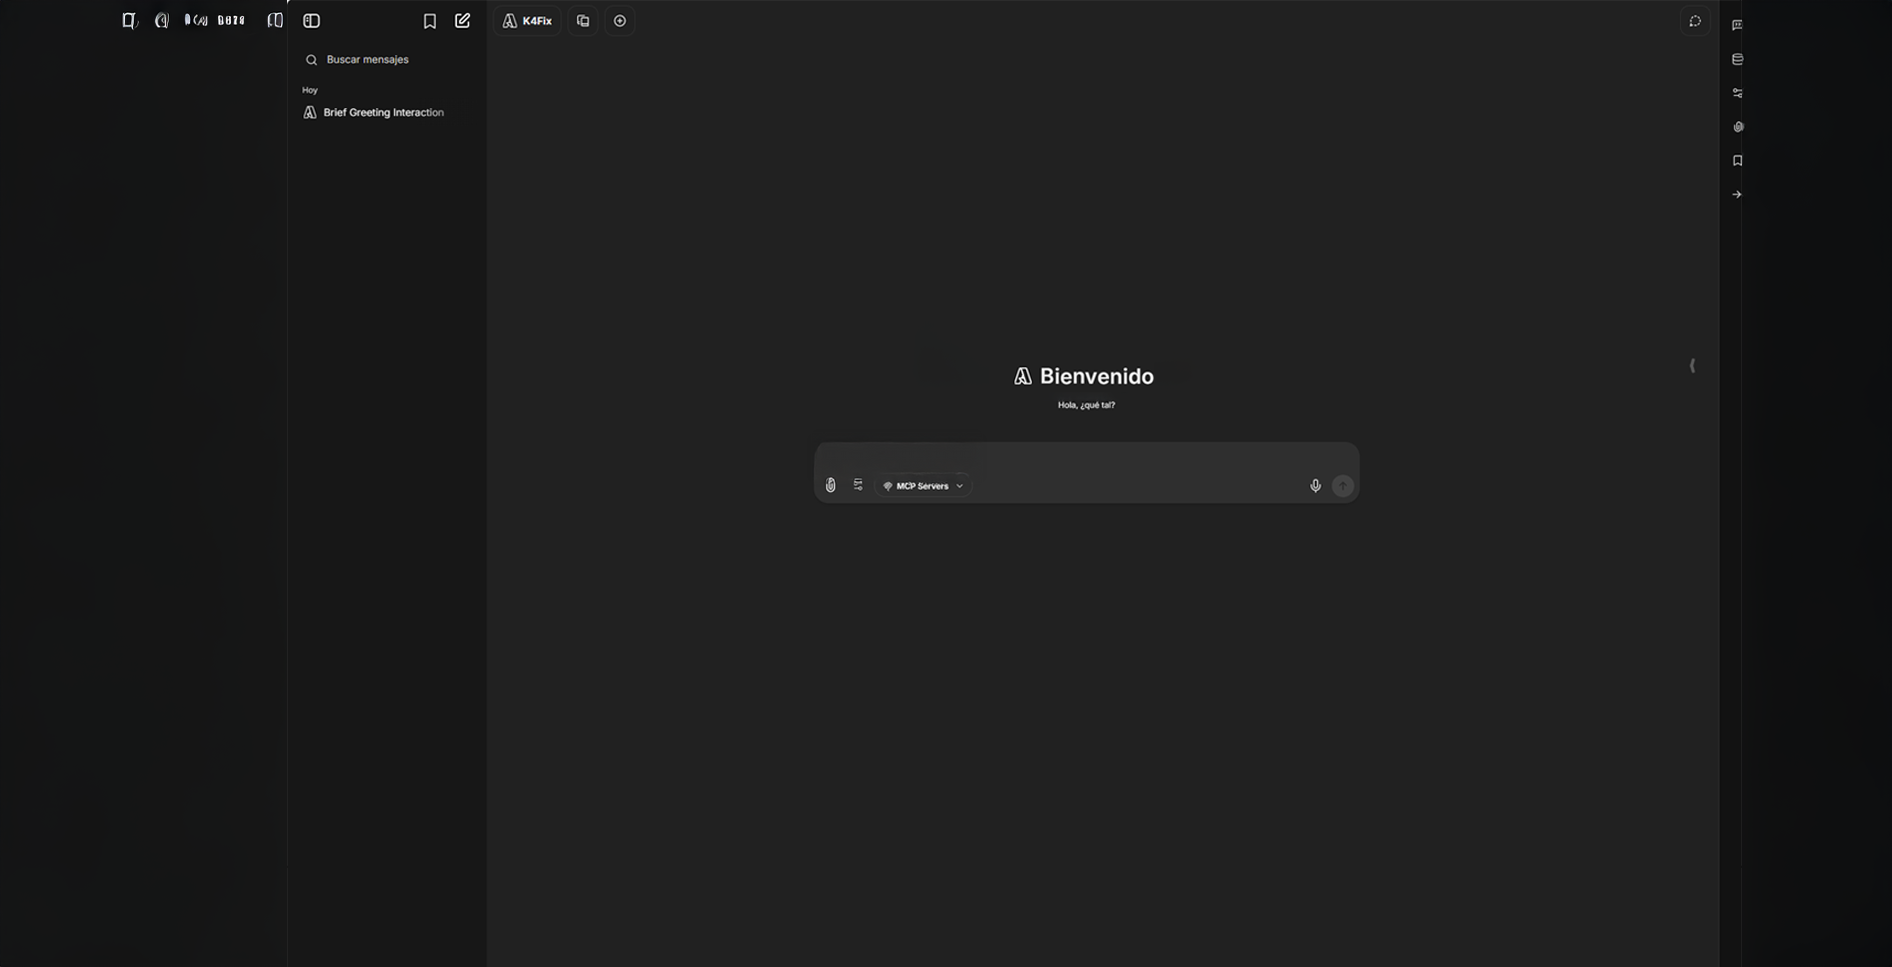Image resolution: width=1892 pixels, height=967 pixels.
Task: Open the tools options icon in the input
Action: (858, 485)
